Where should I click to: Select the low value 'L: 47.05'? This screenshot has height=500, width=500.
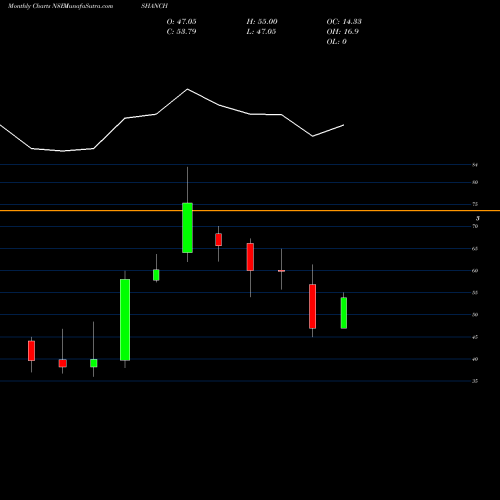pyautogui.click(x=261, y=32)
